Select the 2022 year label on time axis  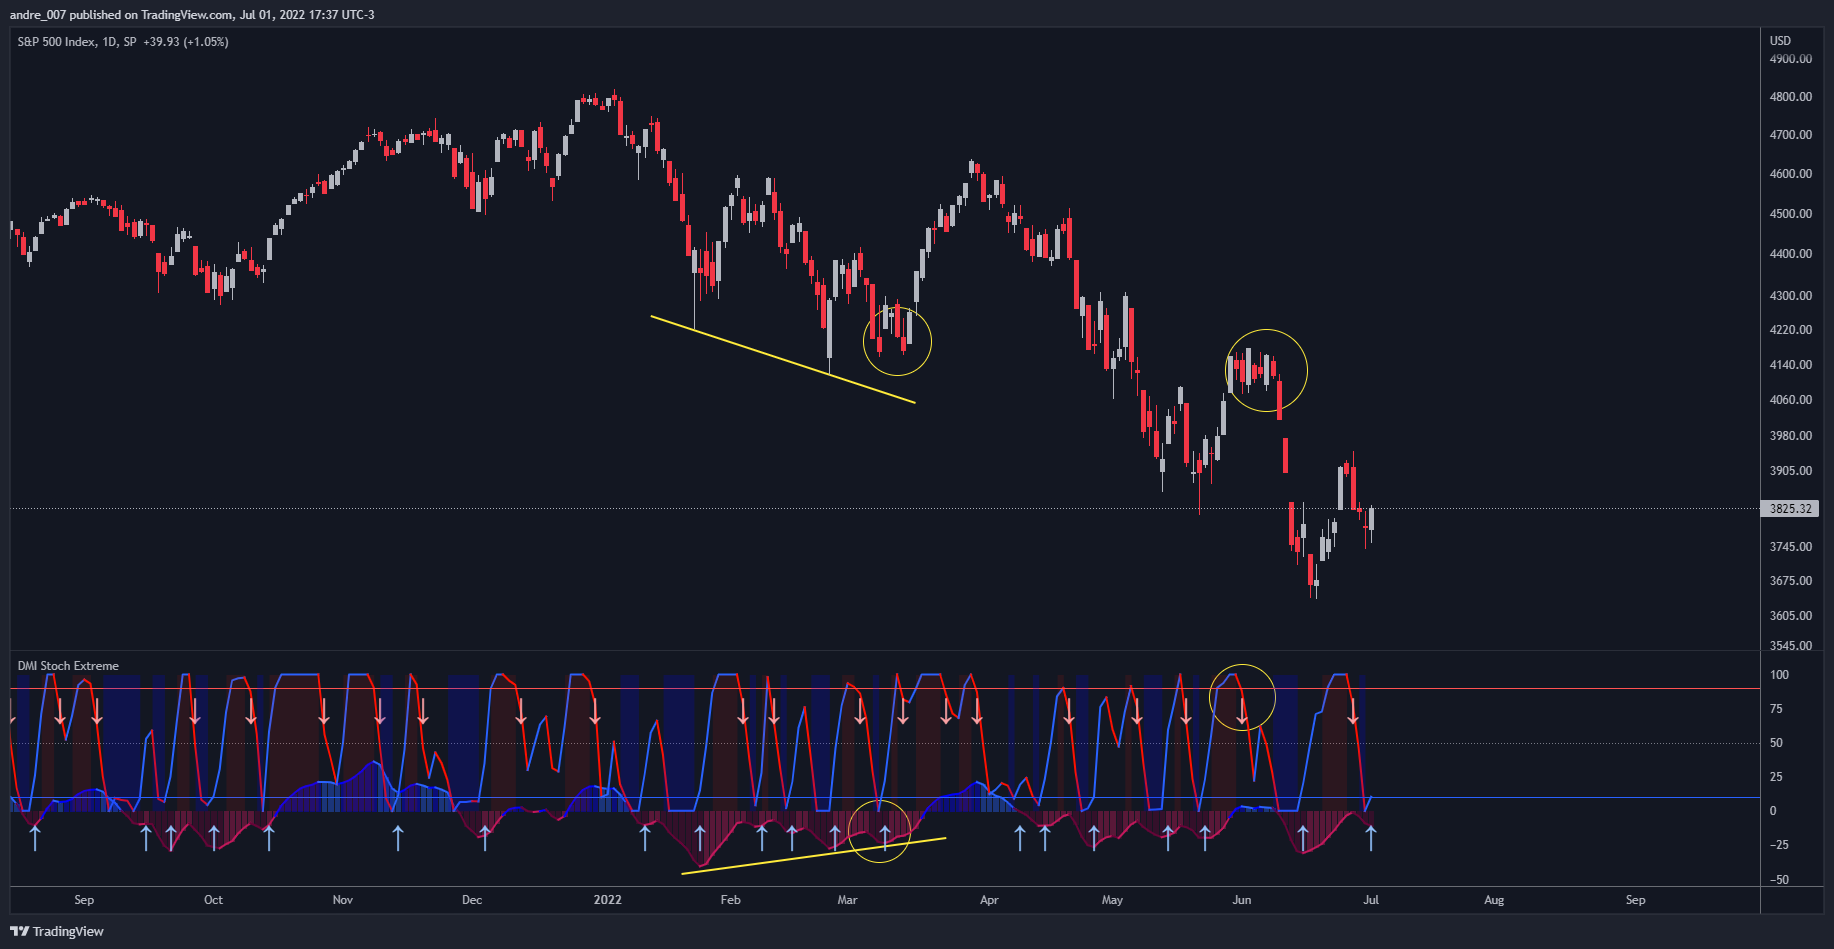click(x=607, y=900)
